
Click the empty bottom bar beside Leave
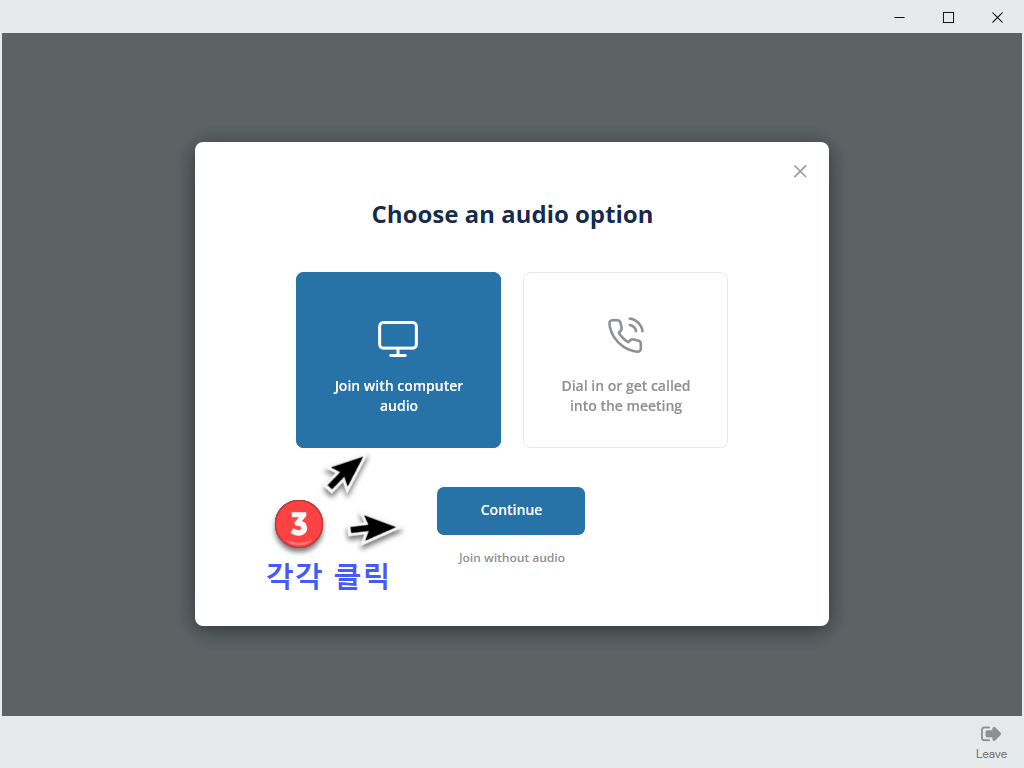500,742
